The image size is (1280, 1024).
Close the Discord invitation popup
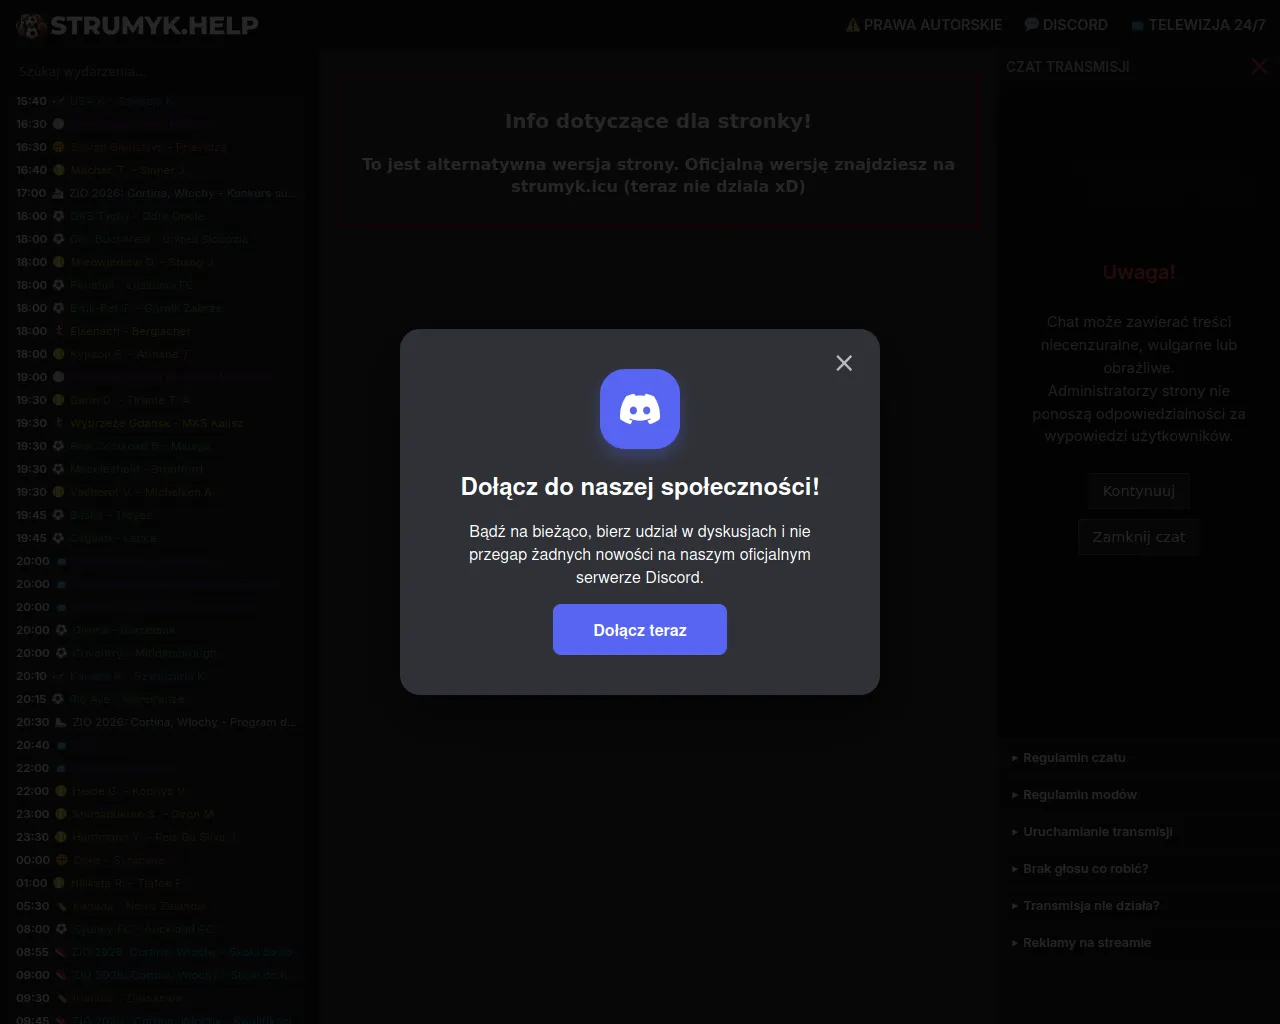point(844,363)
